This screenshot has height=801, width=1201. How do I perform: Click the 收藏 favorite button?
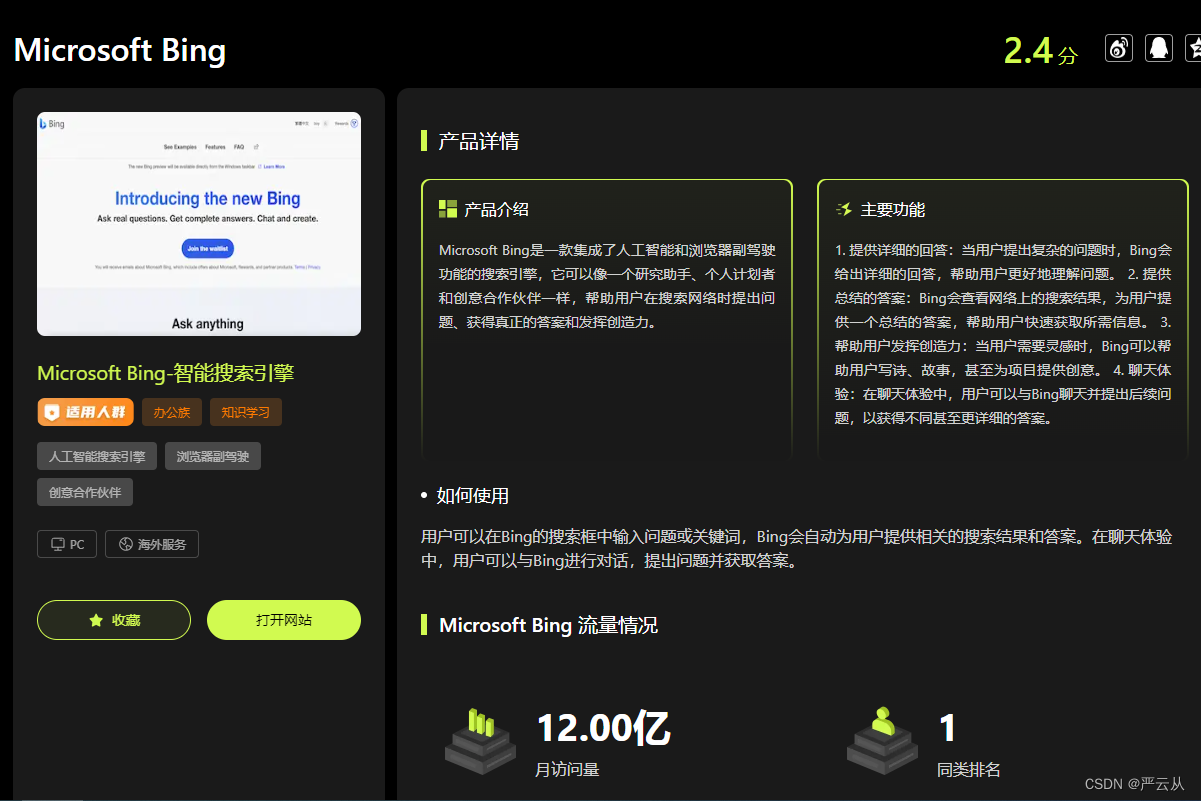(x=114, y=620)
